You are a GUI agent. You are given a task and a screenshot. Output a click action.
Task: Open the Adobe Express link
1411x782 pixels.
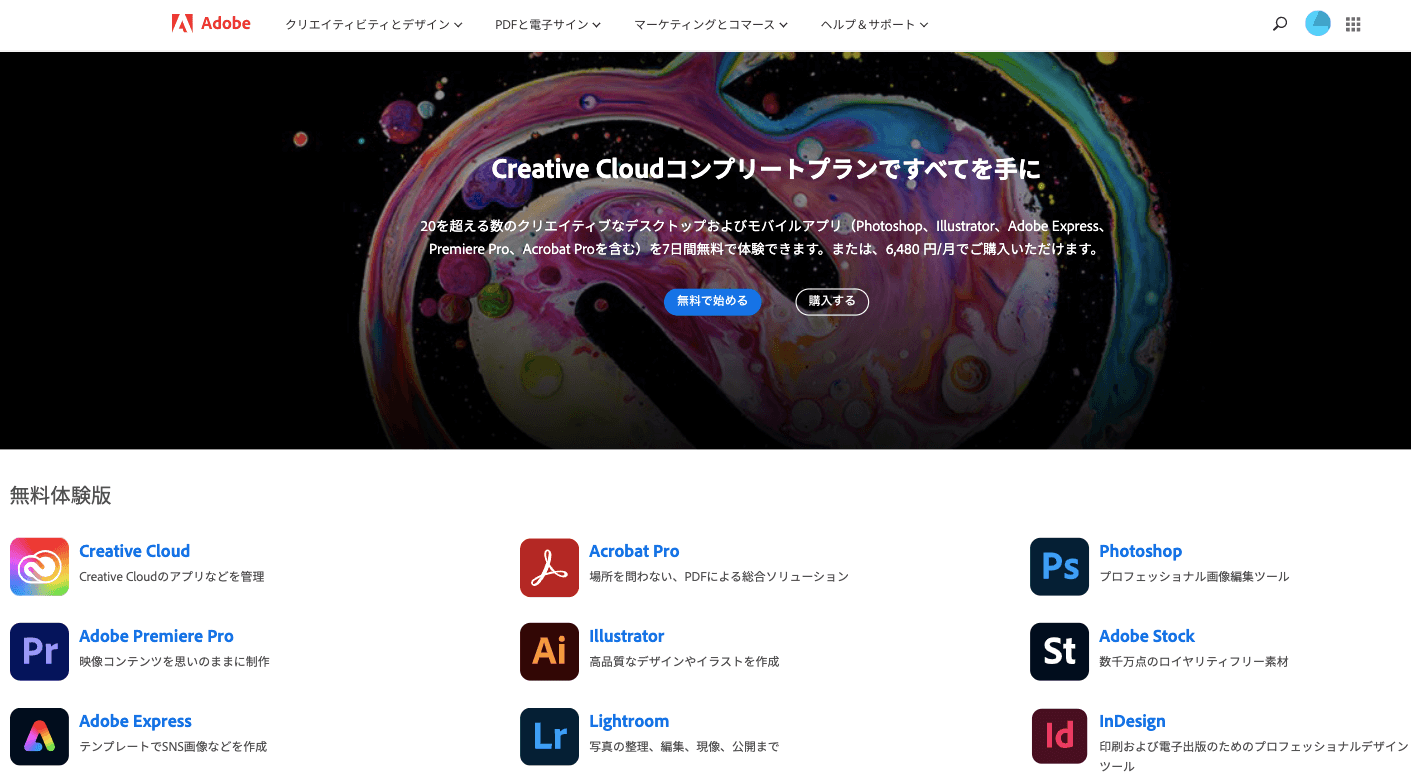tap(135, 721)
